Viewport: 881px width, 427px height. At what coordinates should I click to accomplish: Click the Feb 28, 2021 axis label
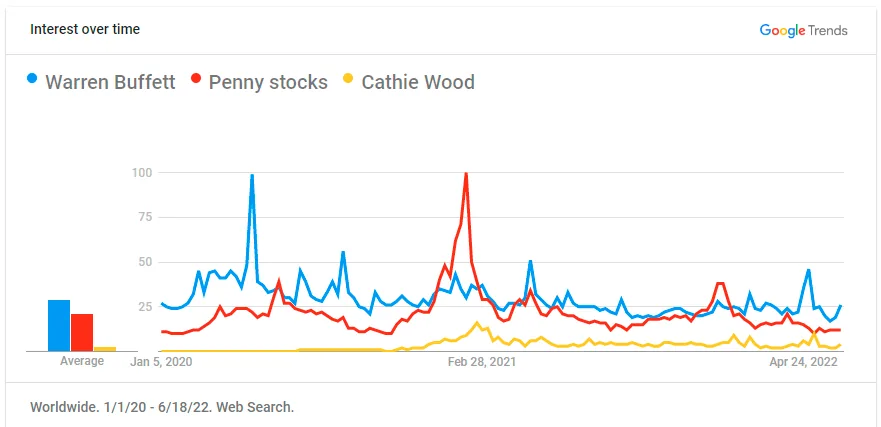tap(482, 361)
